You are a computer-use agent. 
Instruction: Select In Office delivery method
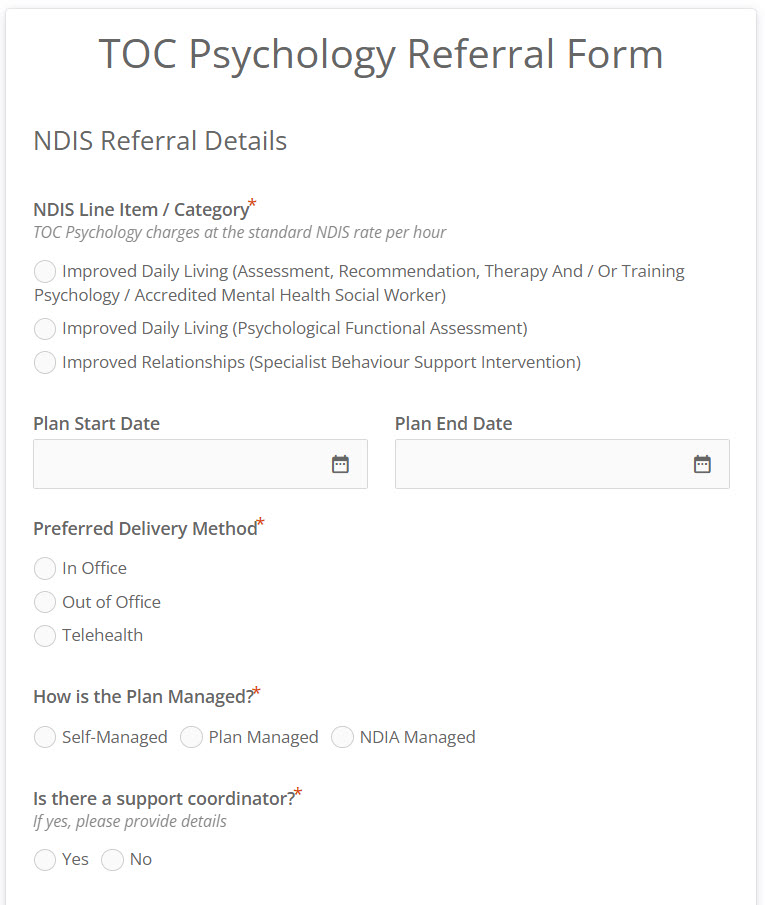tap(45, 568)
